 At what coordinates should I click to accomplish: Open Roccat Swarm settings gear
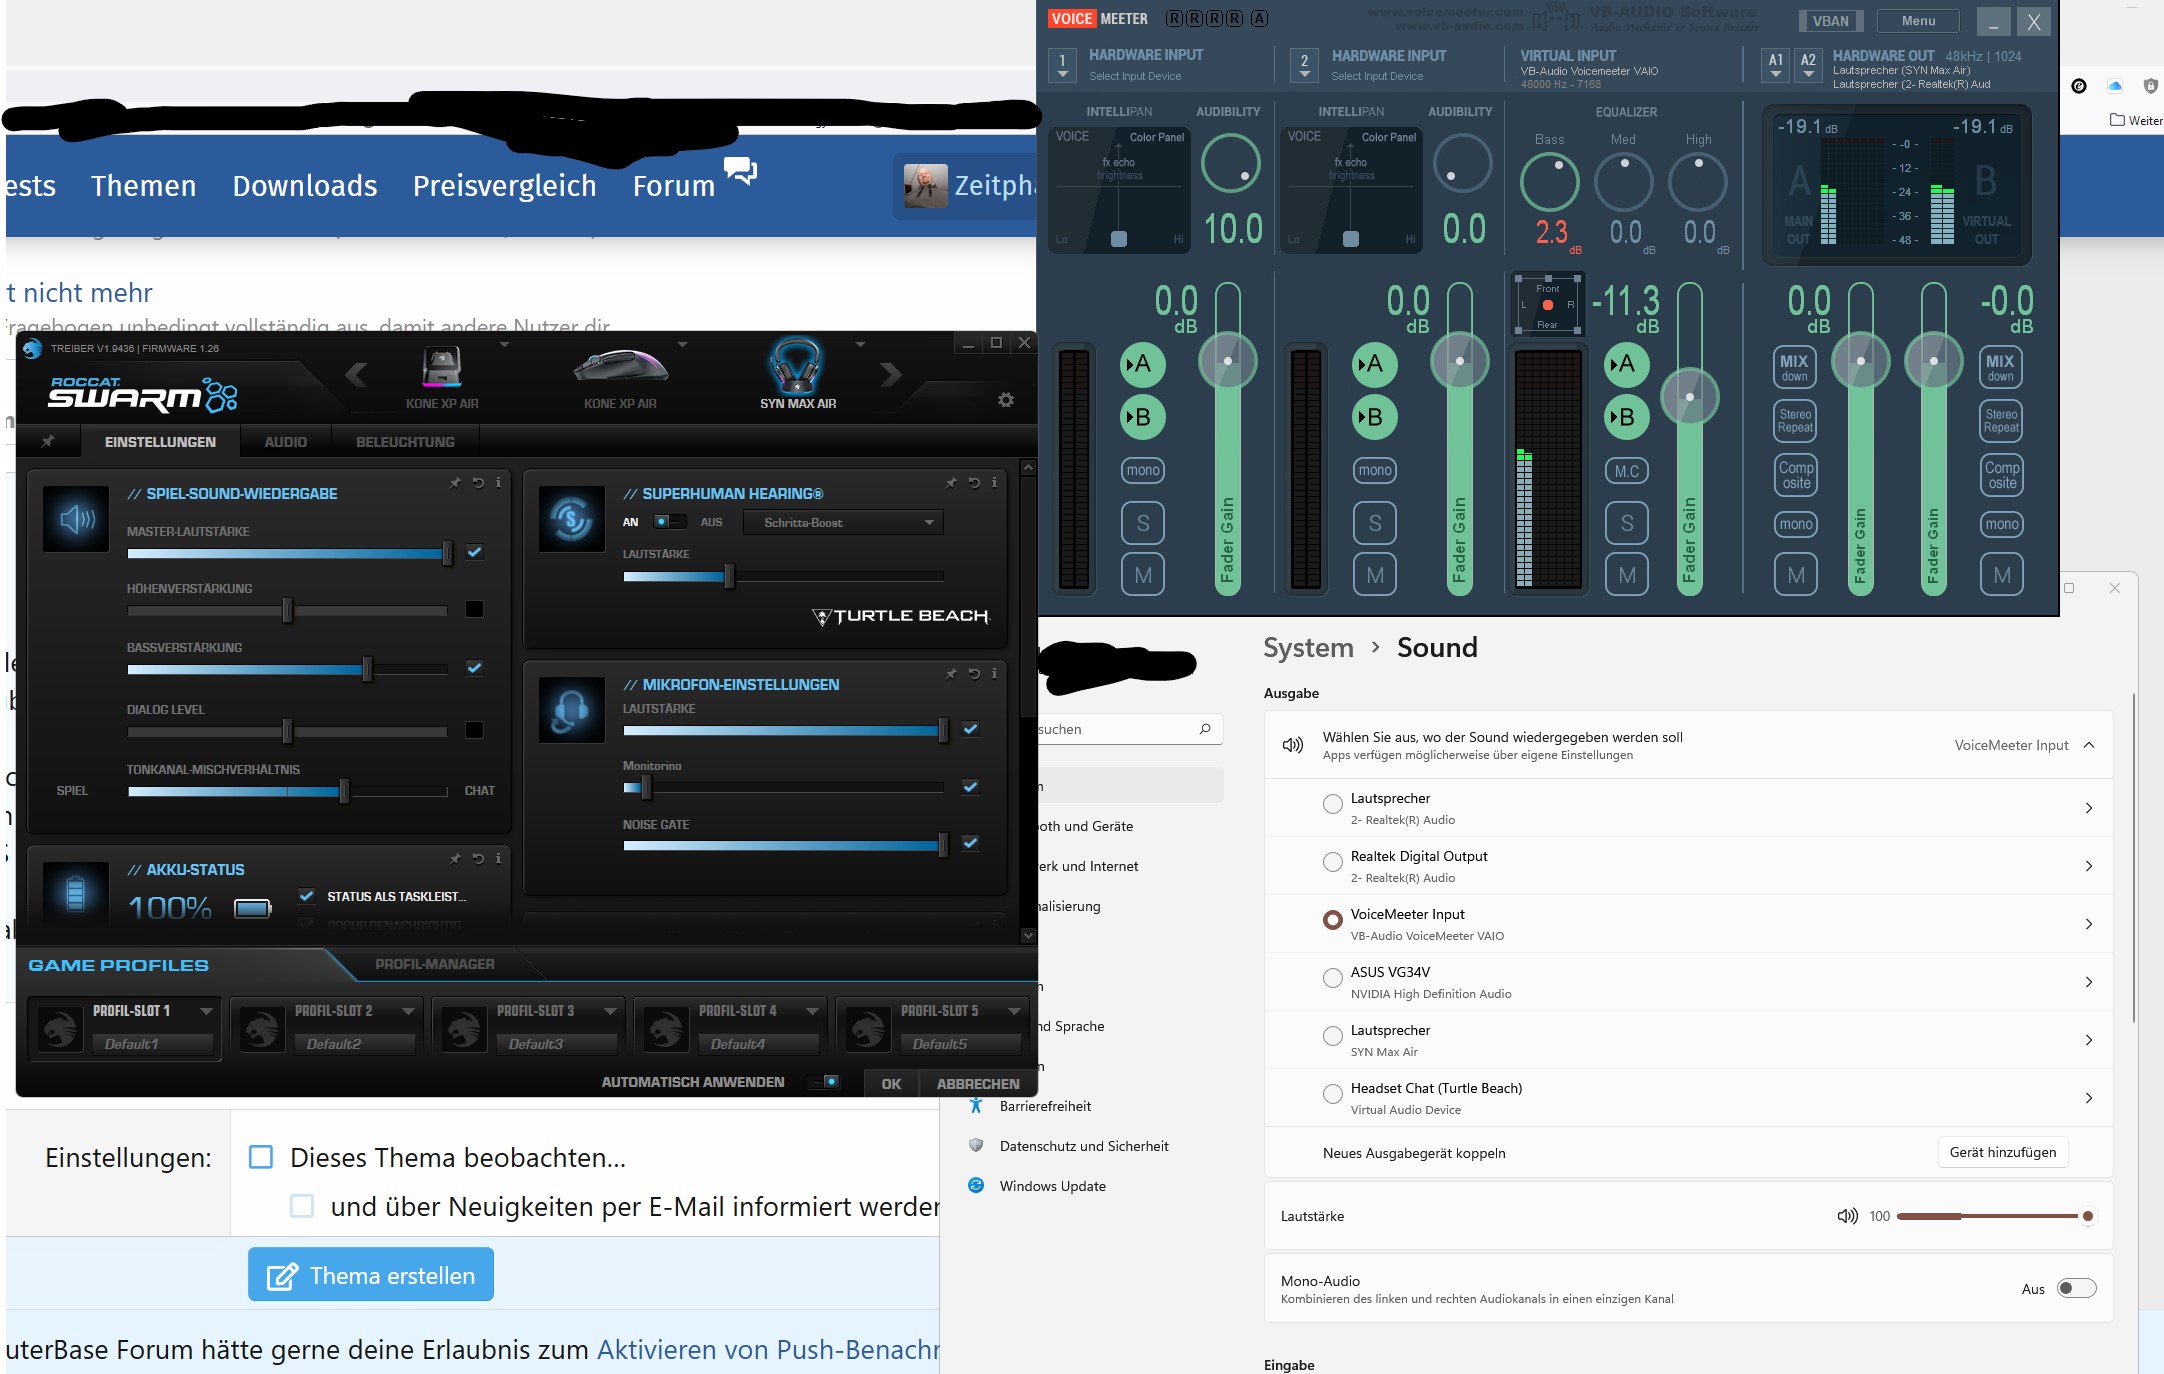(x=1006, y=400)
